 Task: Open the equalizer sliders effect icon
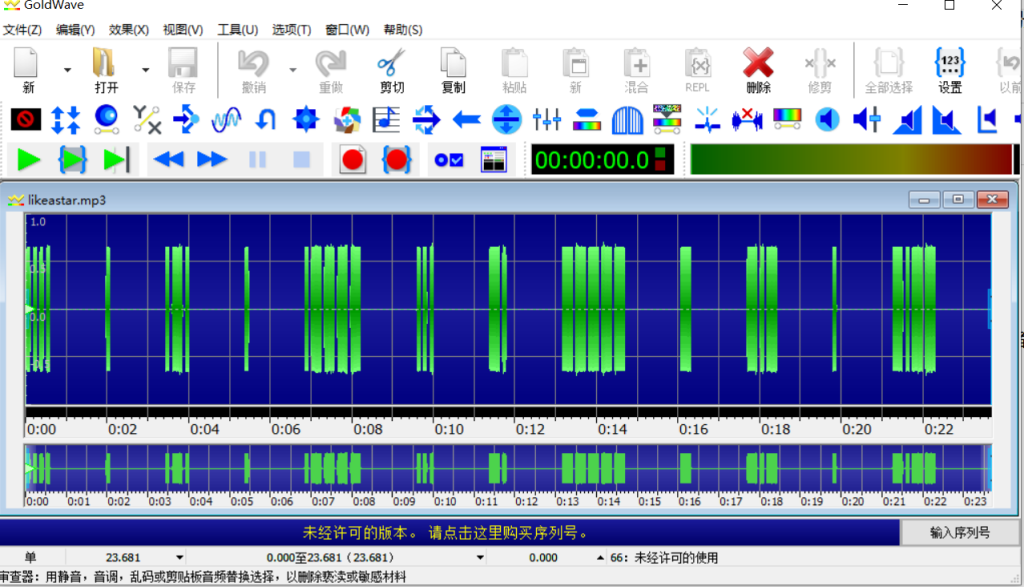click(x=546, y=120)
